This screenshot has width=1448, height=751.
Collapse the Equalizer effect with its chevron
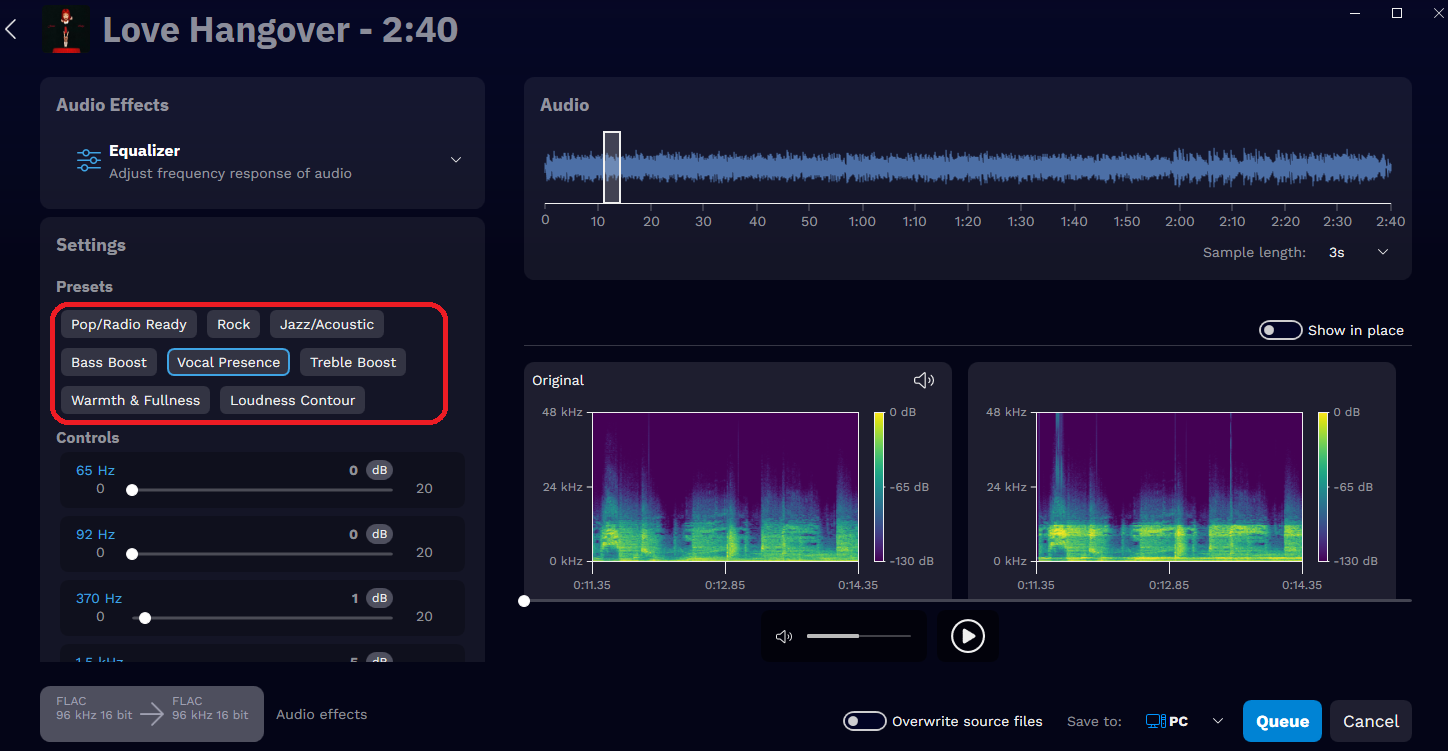tap(456, 159)
